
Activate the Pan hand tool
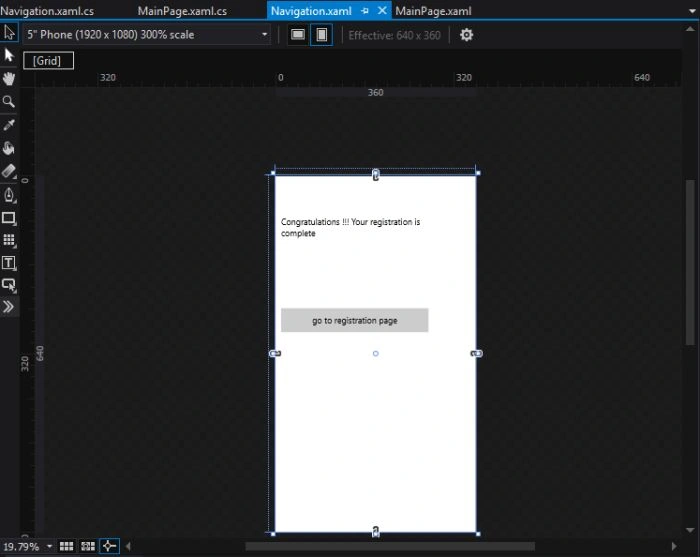9,79
